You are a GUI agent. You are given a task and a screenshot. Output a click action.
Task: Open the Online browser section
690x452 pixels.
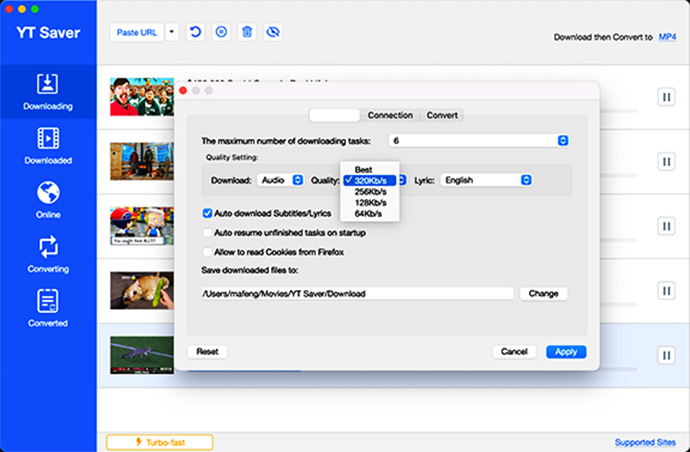[48, 200]
